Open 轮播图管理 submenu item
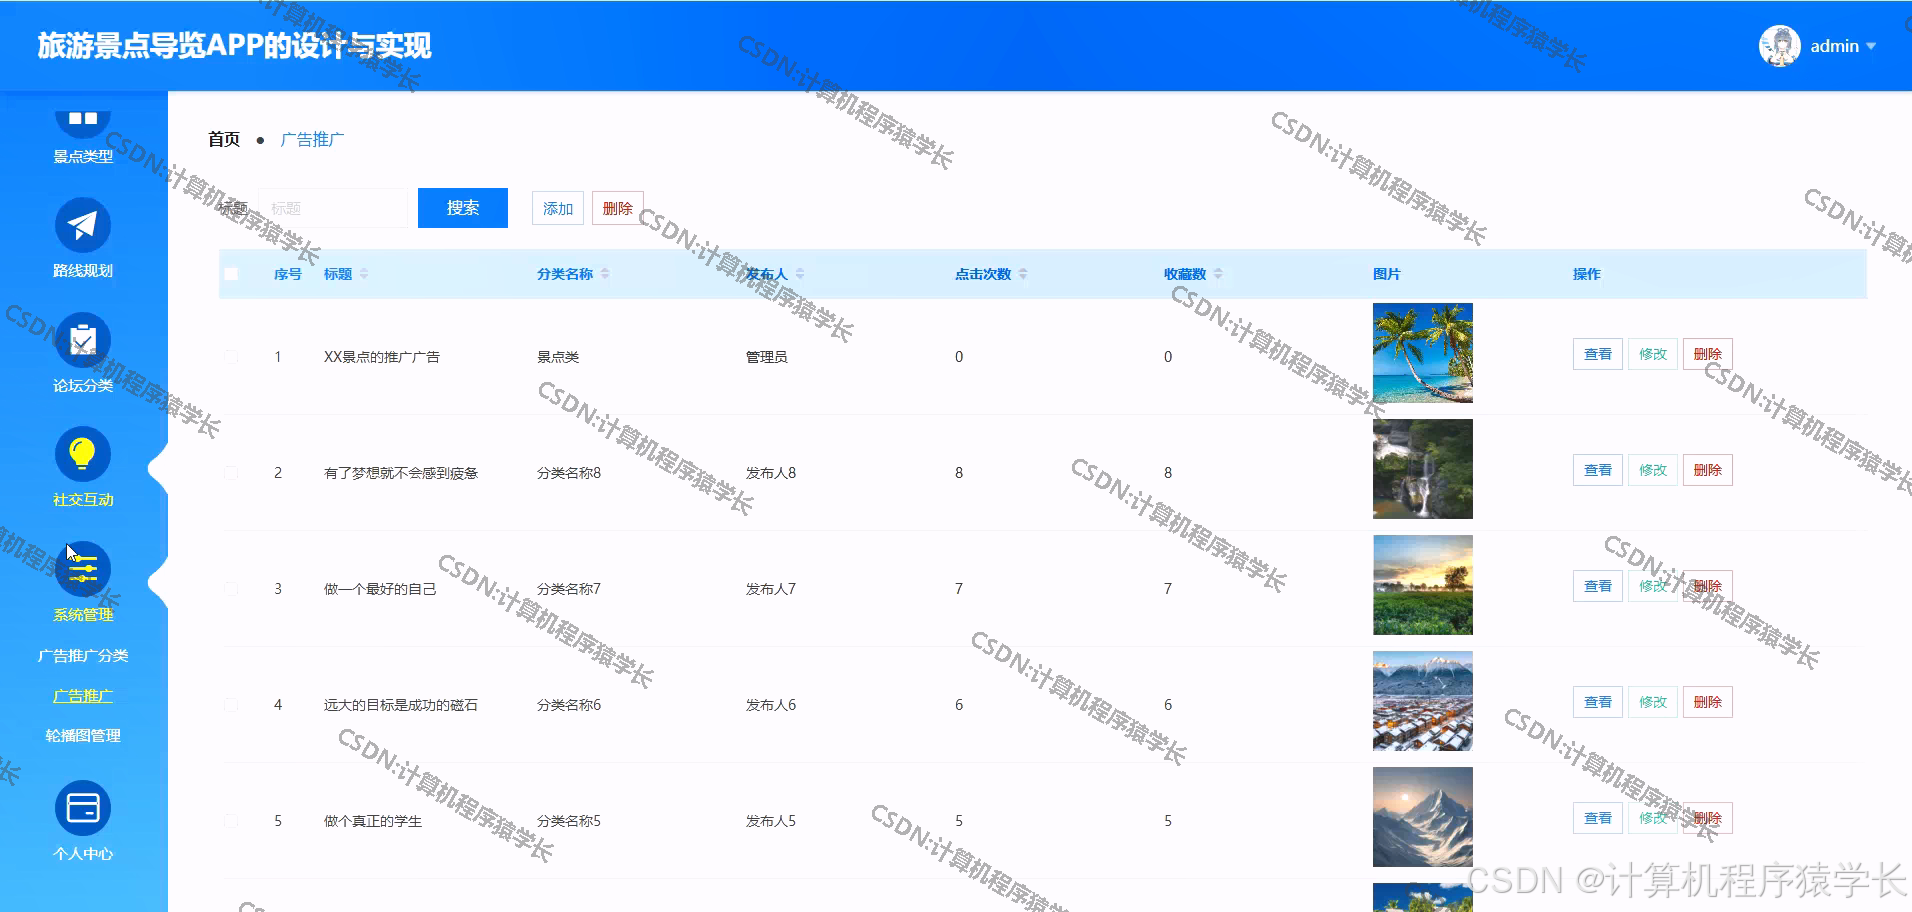 (x=83, y=736)
